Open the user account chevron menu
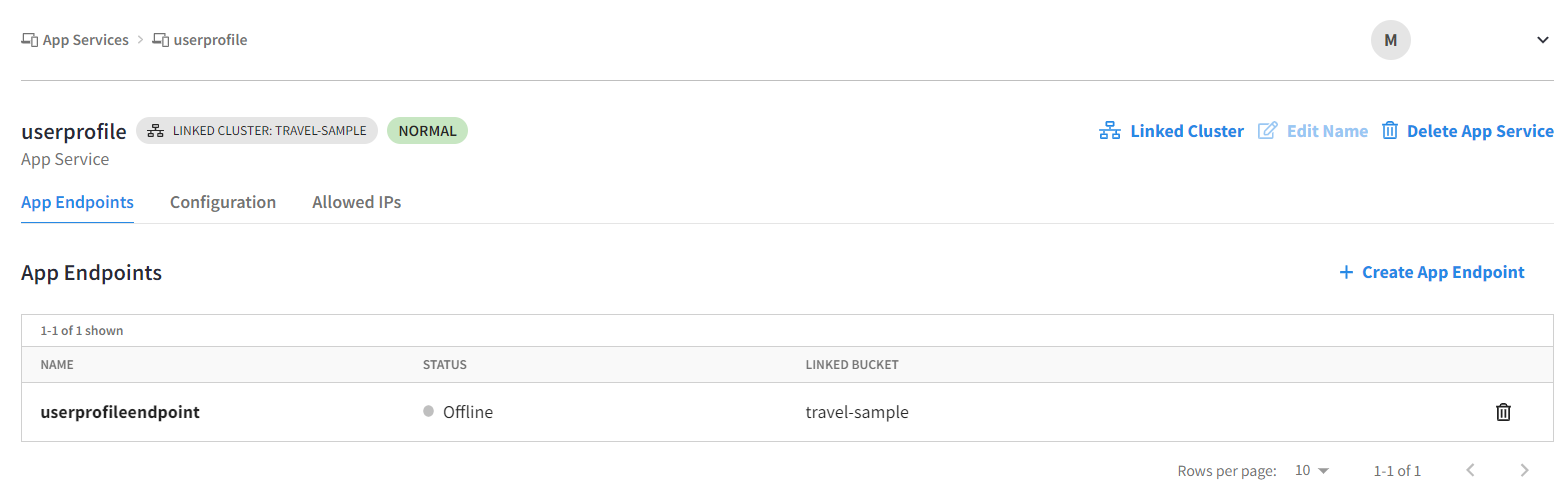This screenshot has width=1557, height=495. [1541, 40]
